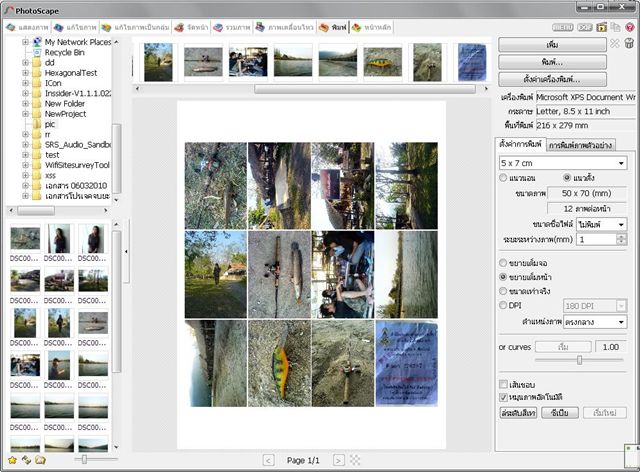Select the landscape orientation radio button (แนวนอน)
Screen dimensions: 640x472
[503, 178]
